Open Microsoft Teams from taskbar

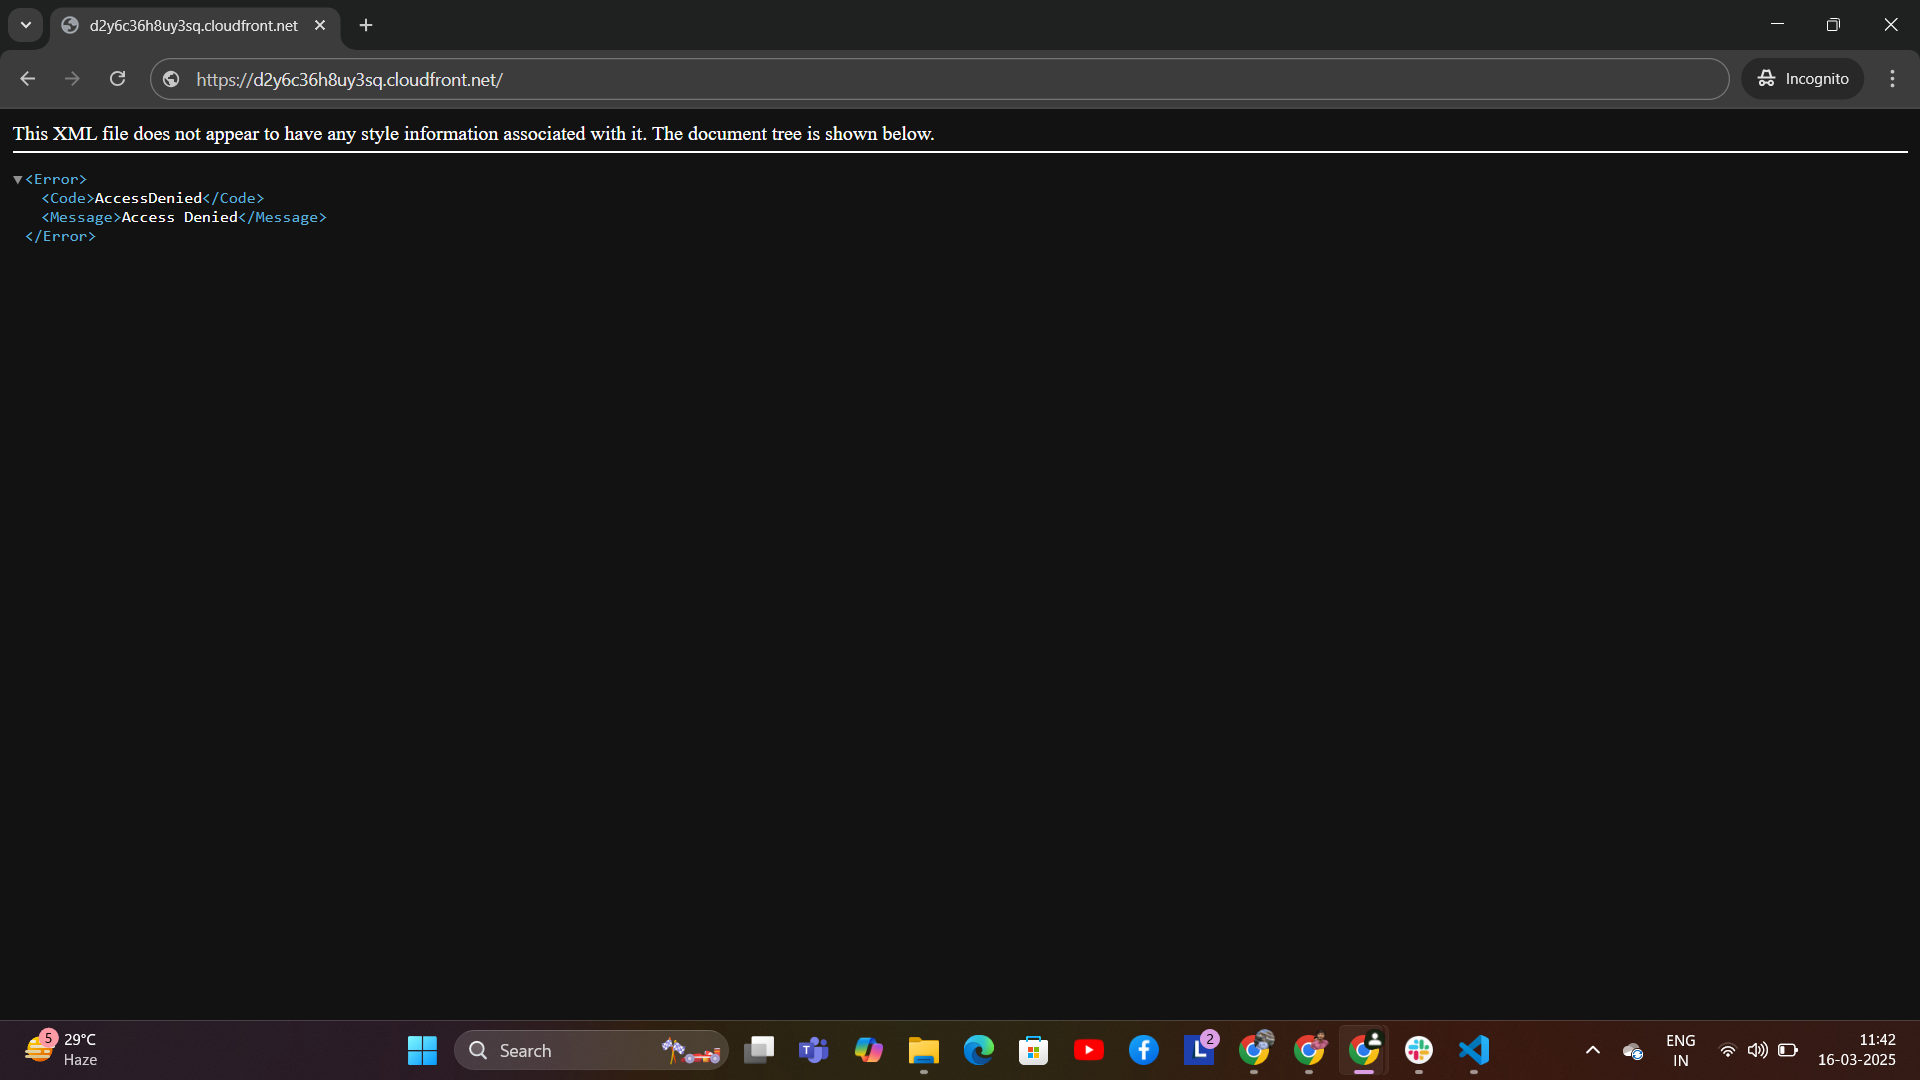point(814,1050)
